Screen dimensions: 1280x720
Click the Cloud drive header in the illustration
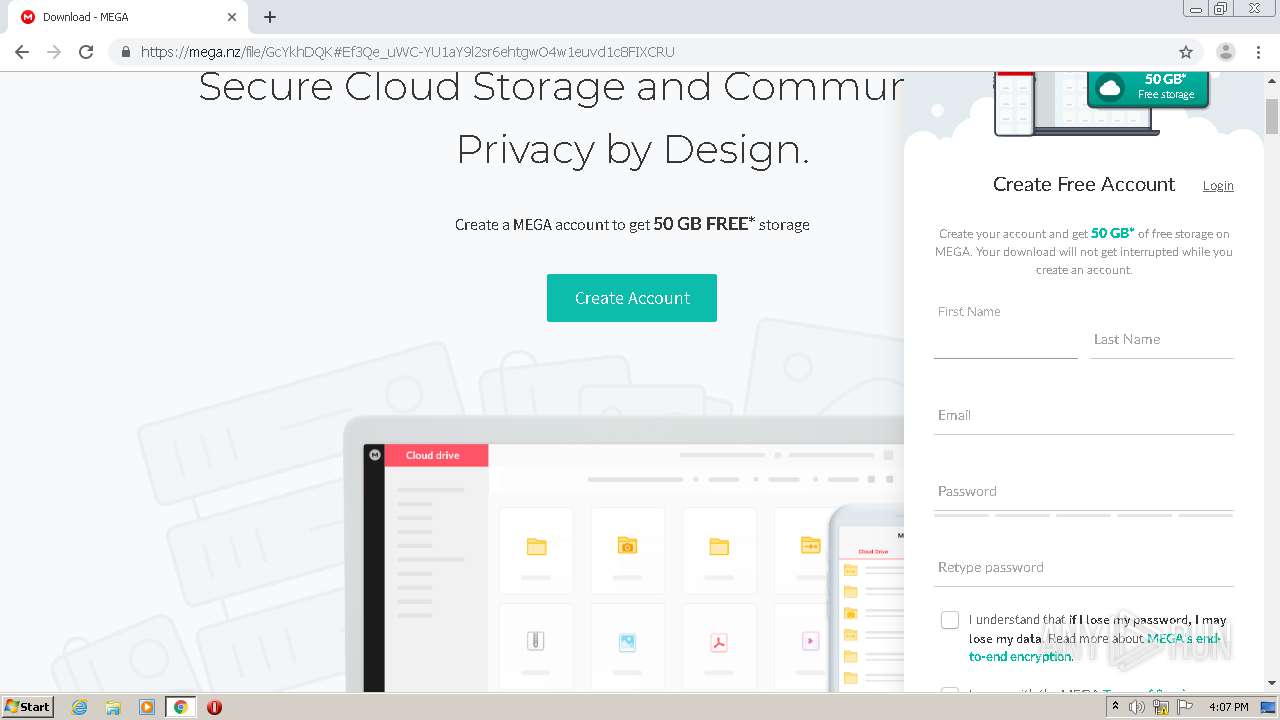point(436,455)
